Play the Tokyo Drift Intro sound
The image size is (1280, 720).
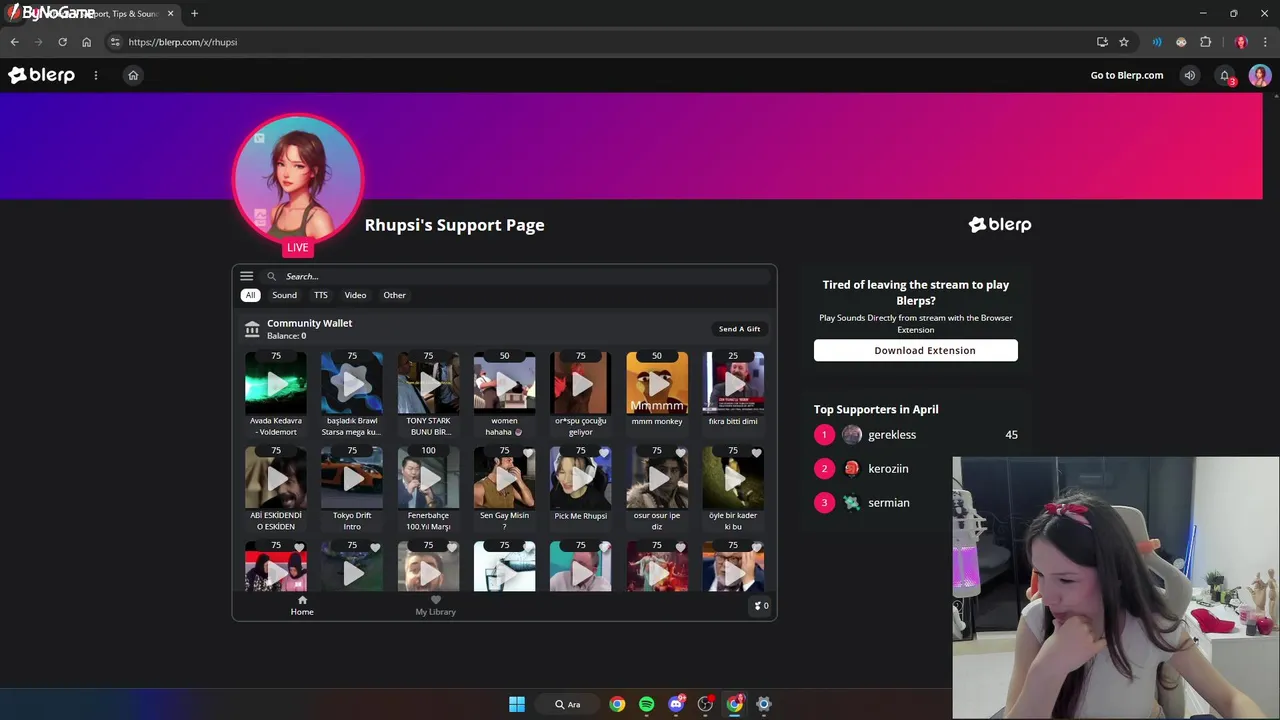tap(352, 478)
